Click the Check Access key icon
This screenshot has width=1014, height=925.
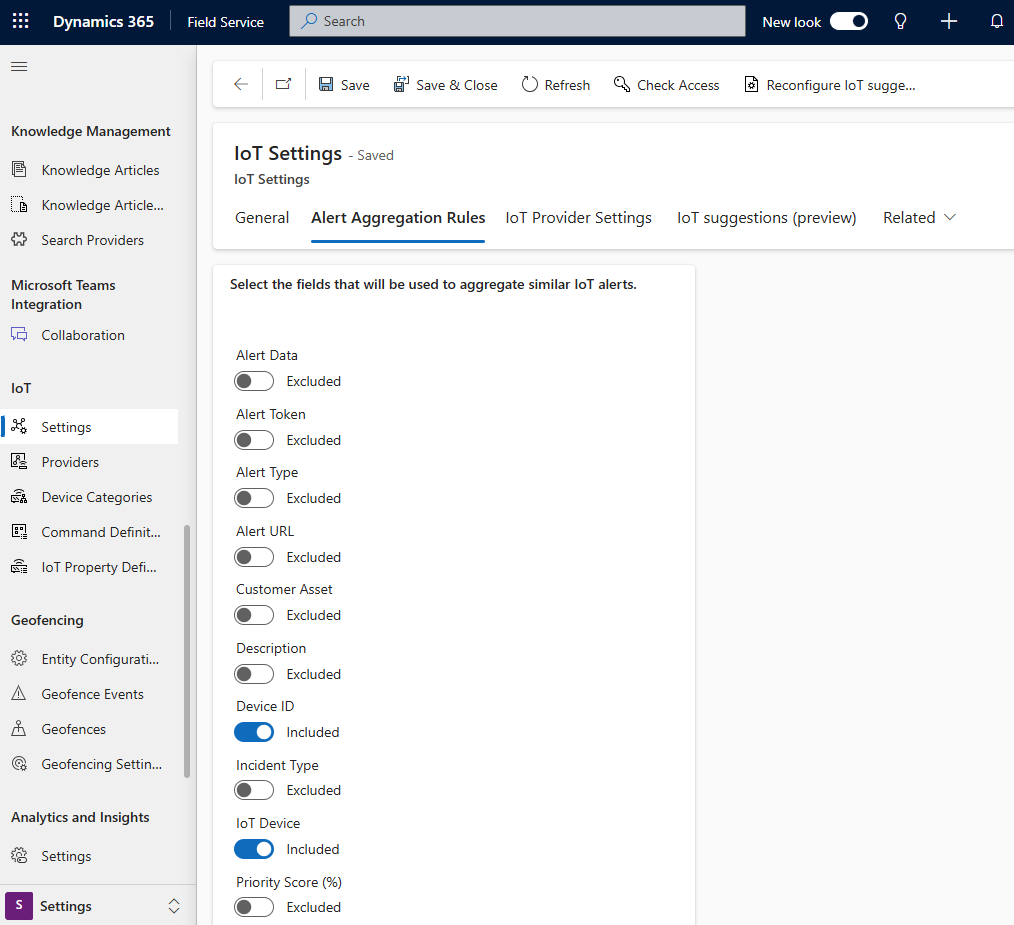(x=621, y=84)
